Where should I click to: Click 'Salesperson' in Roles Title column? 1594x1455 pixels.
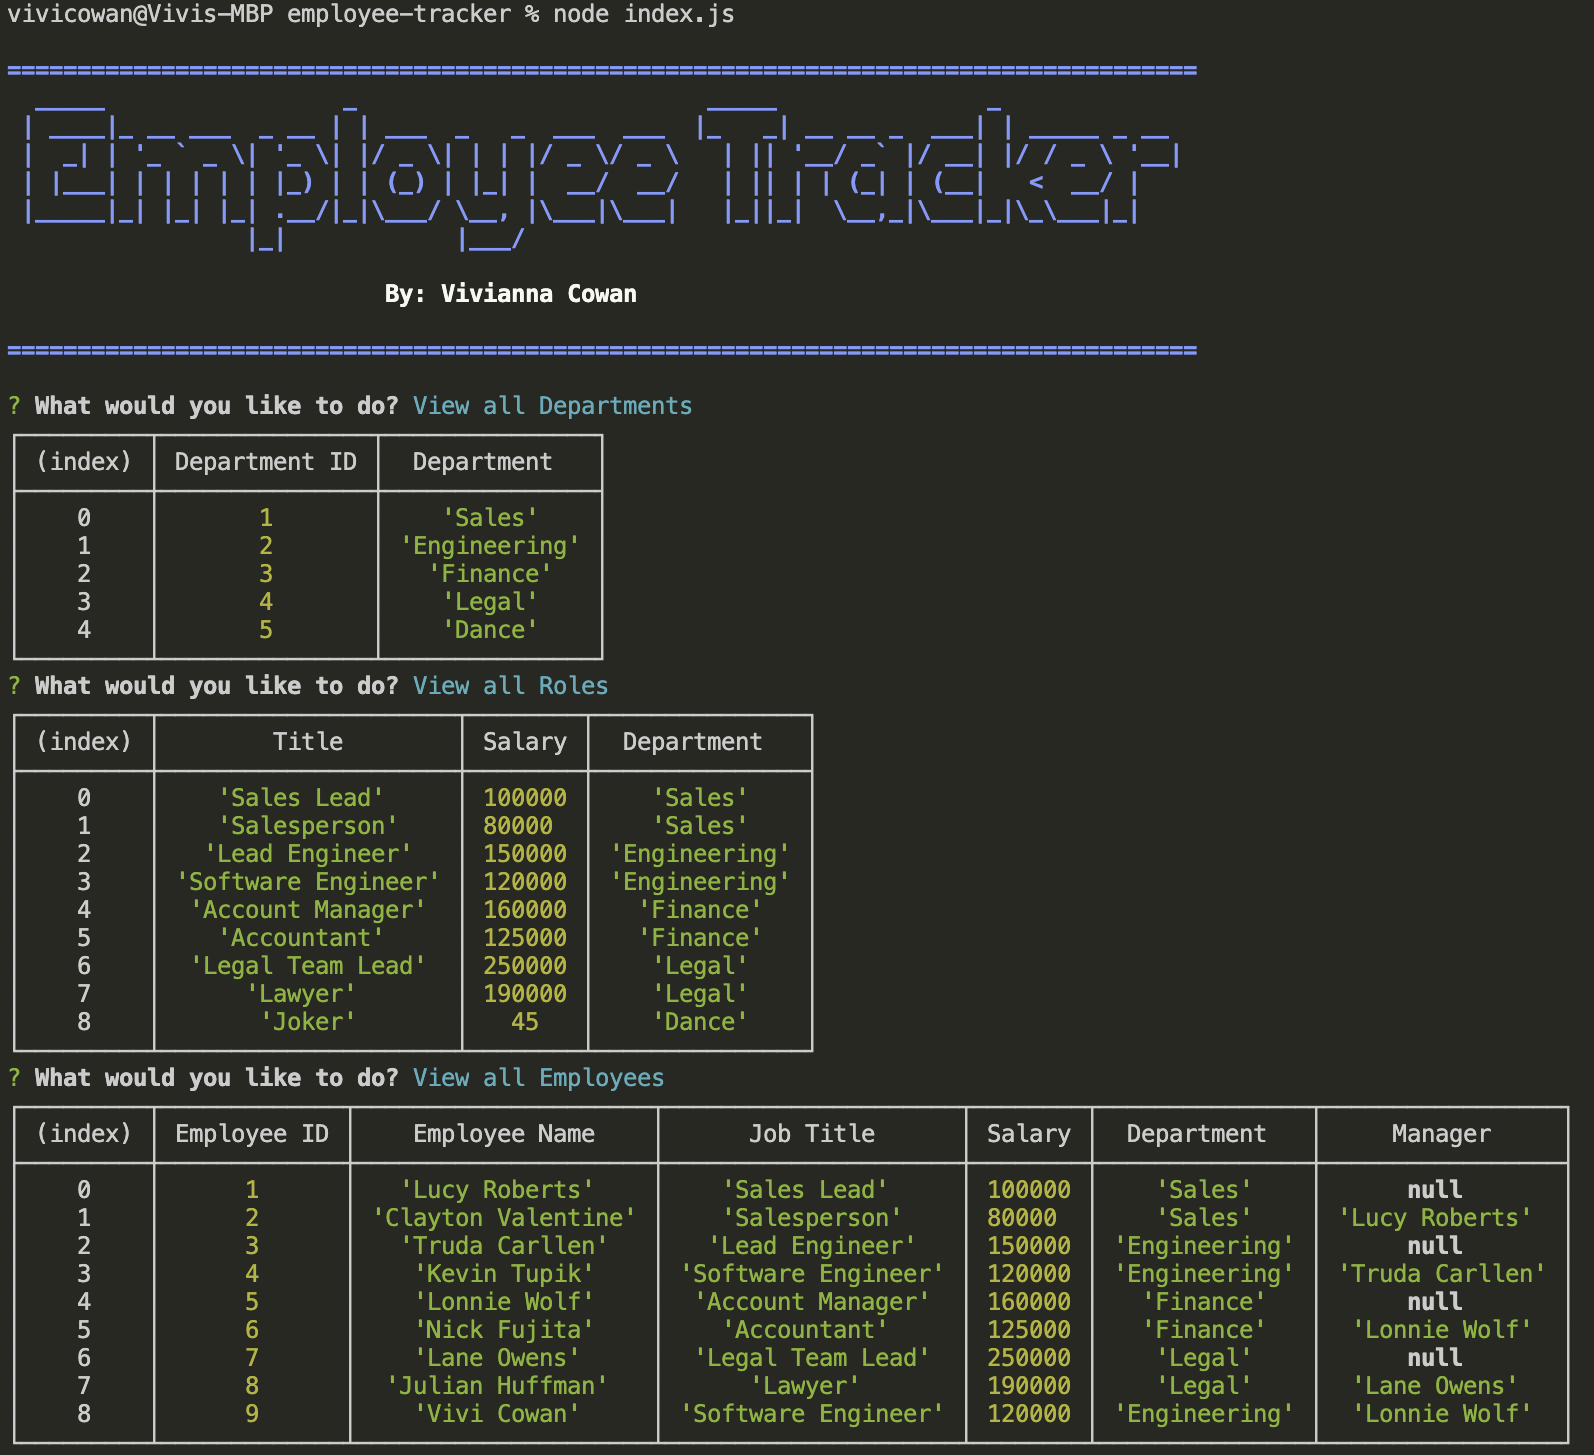coord(308,826)
